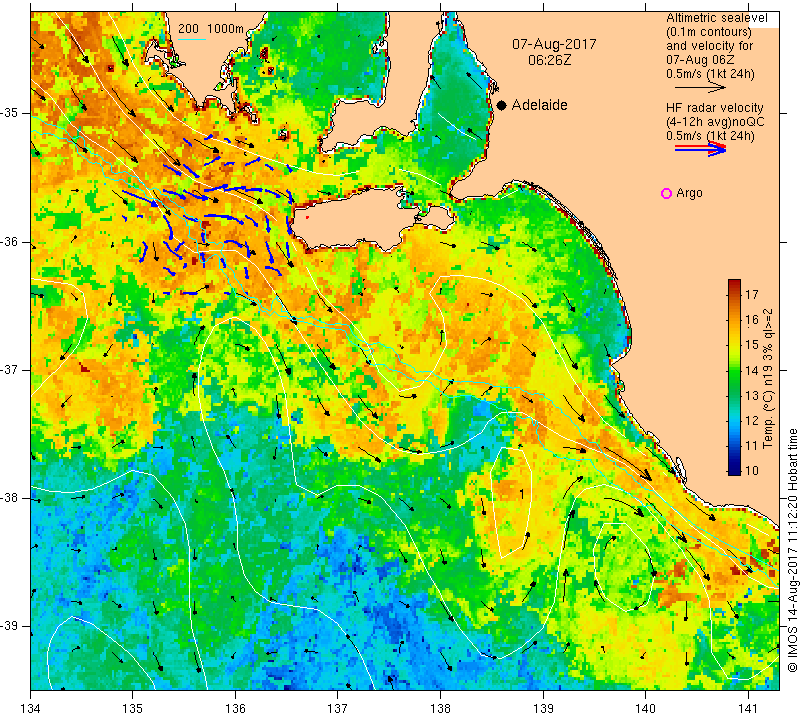Select the Adelaide map label

539,105
